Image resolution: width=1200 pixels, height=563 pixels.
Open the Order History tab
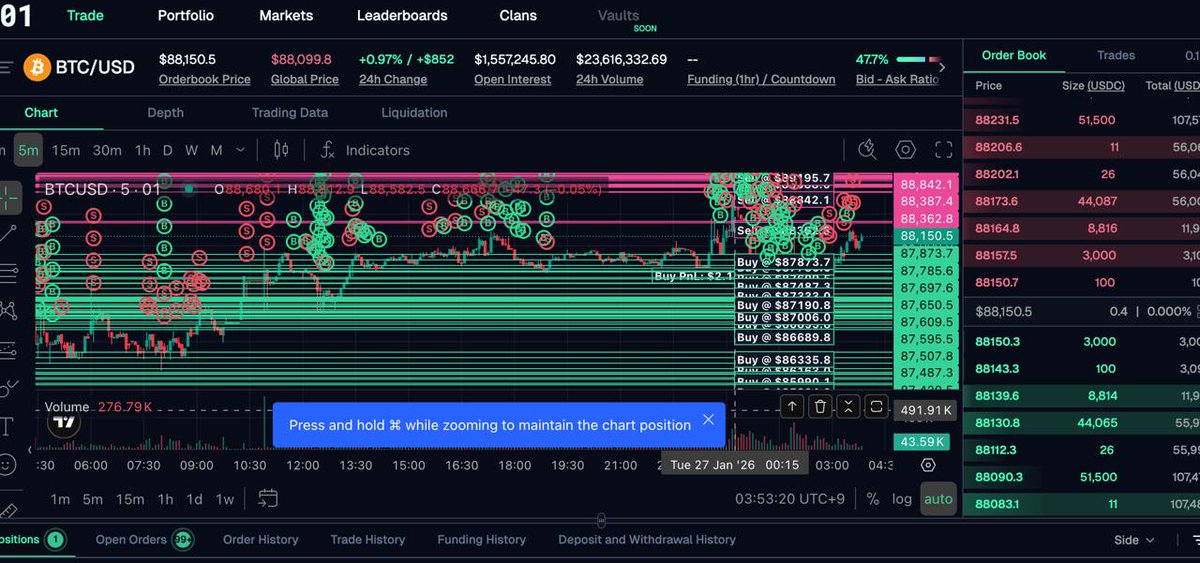[261, 540]
